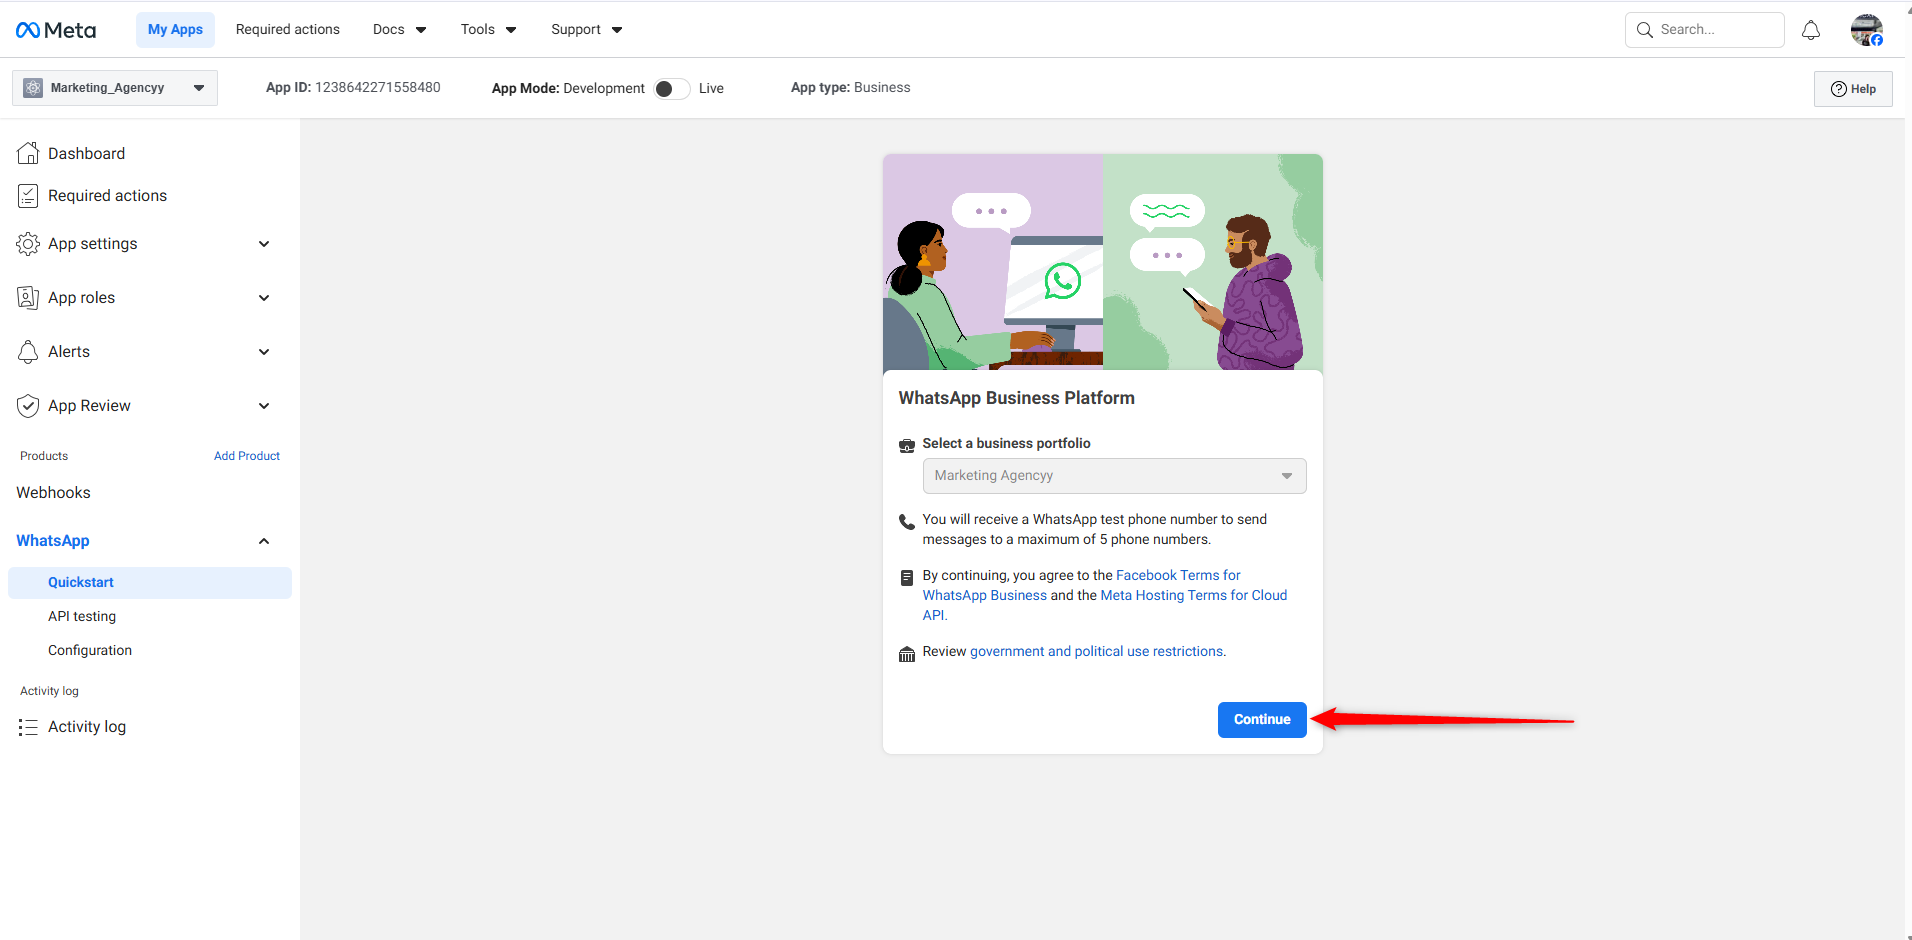Expand the Alerts chevron
Viewport: 1912px width, 940px height.
264,352
